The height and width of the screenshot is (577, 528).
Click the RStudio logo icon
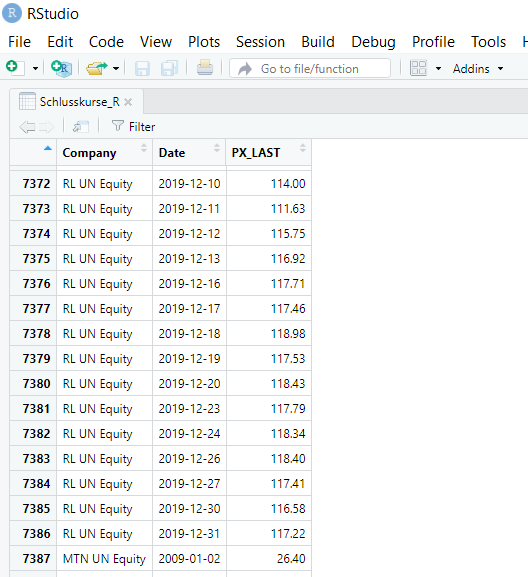pos(12,13)
